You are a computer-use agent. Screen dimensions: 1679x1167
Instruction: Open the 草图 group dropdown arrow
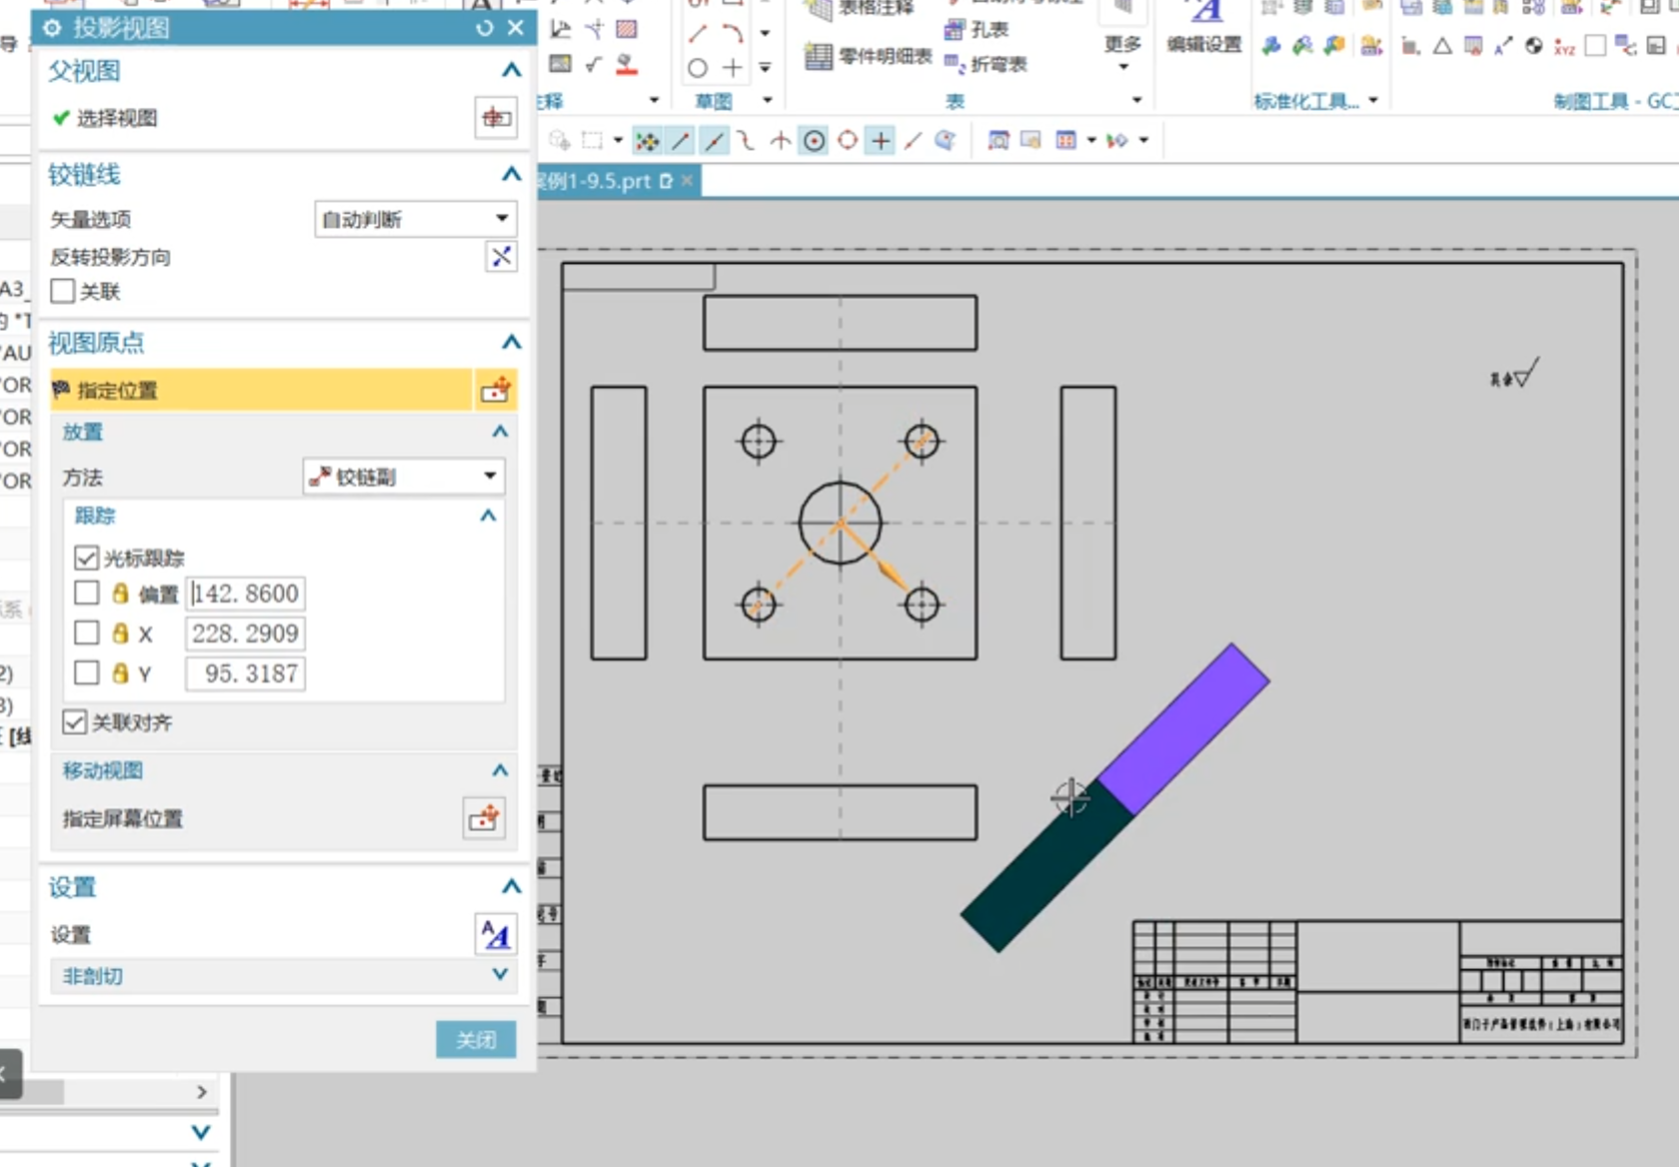(767, 100)
